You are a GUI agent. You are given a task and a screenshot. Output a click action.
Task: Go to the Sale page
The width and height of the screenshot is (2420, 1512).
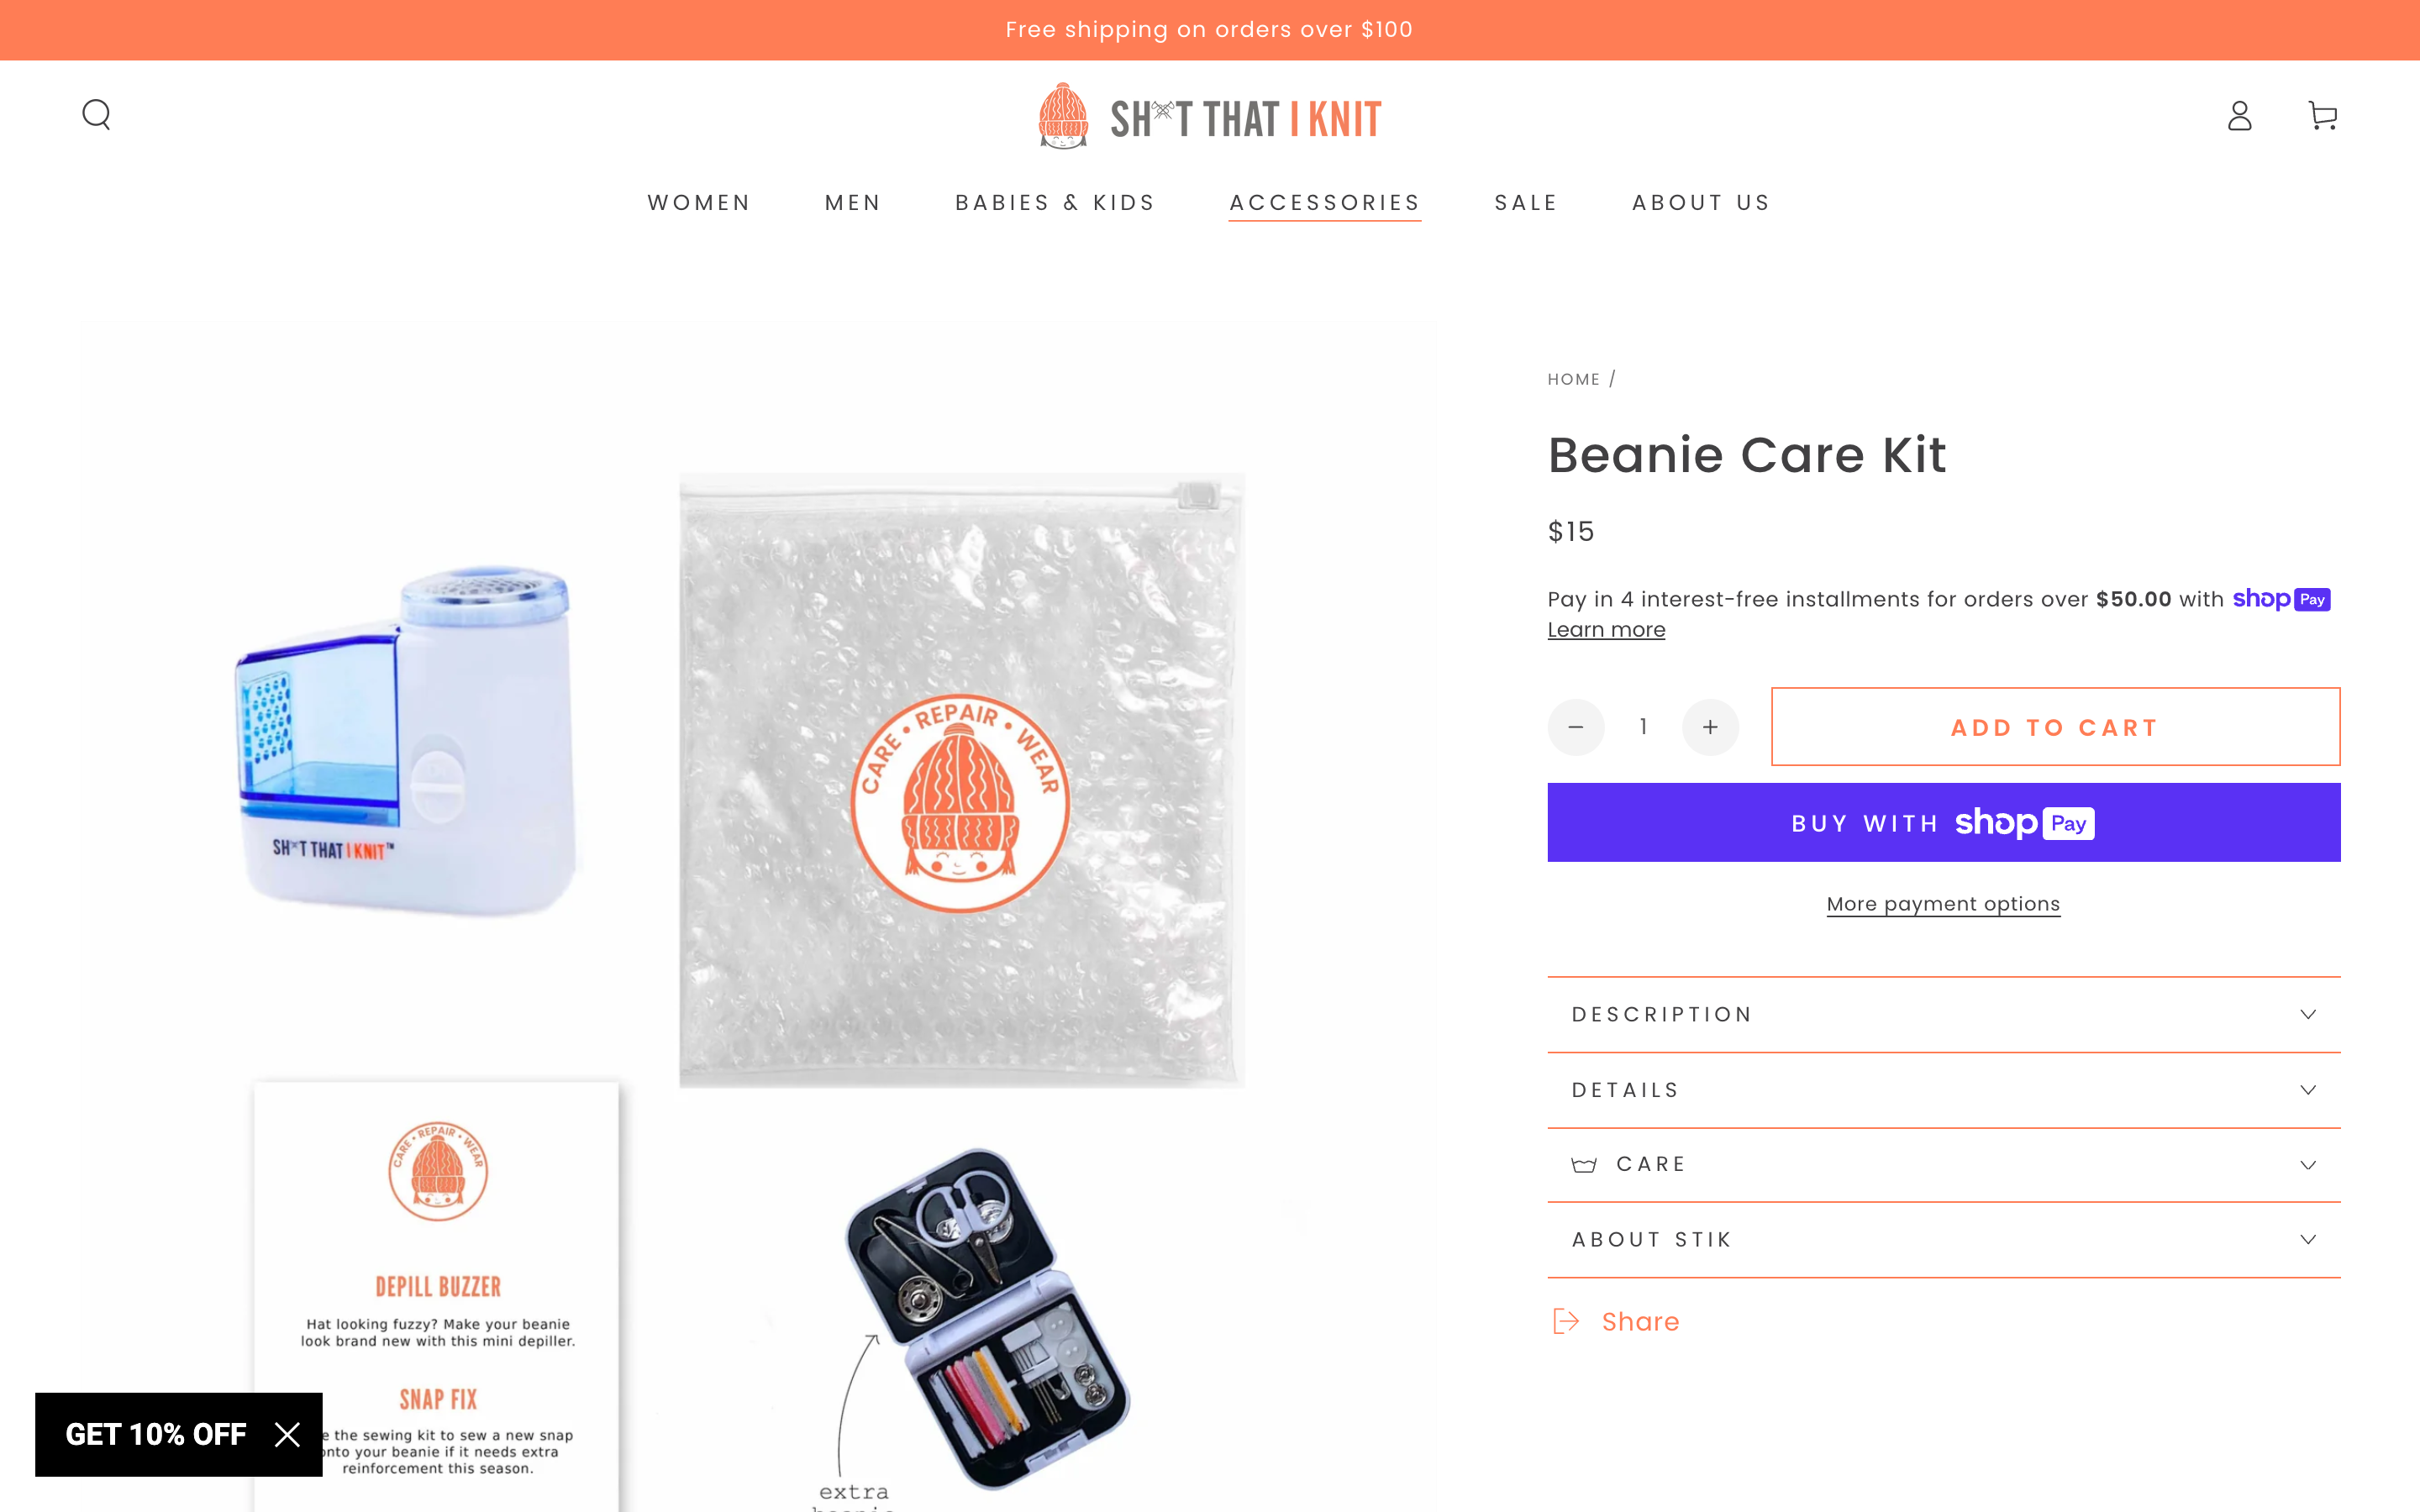click(x=1526, y=203)
